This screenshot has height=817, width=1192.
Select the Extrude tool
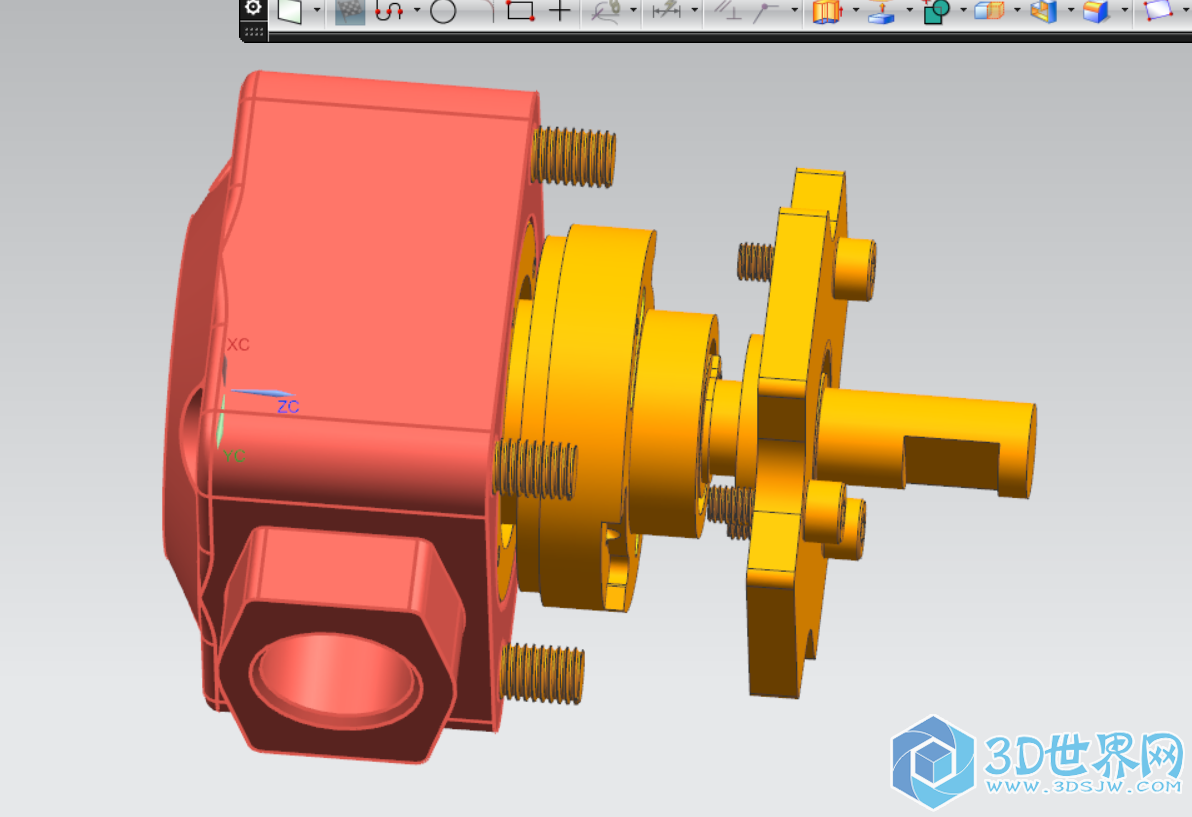[x=828, y=11]
